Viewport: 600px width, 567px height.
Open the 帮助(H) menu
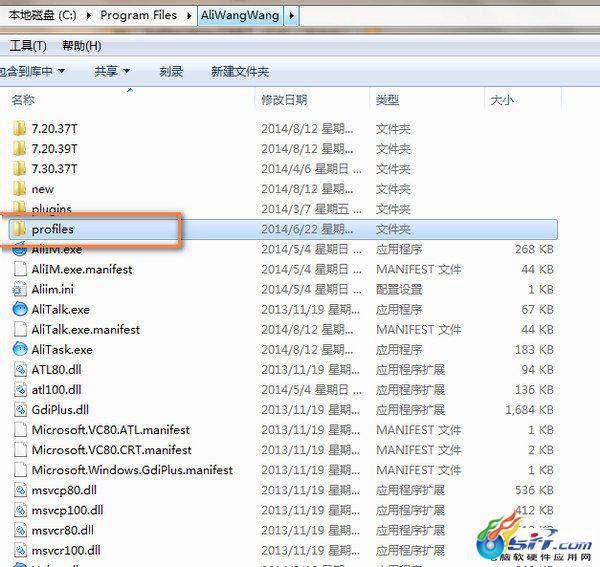(82, 46)
